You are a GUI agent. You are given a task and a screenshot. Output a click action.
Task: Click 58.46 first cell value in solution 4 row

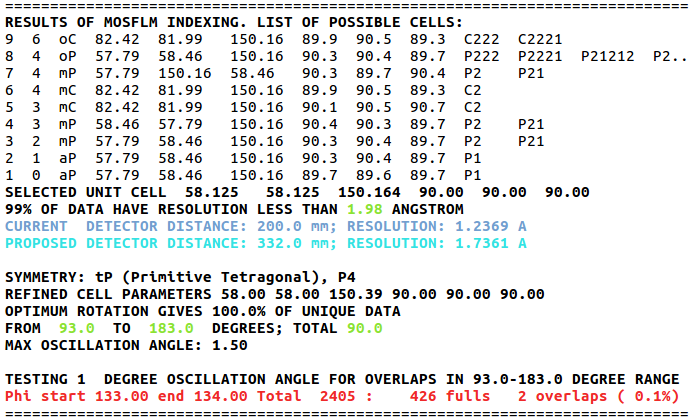coord(117,124)
